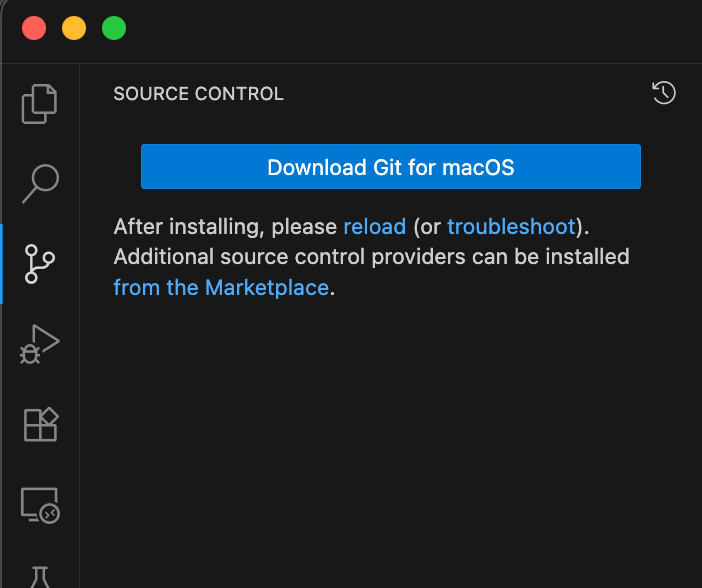
Task: Follow the 'from the Marketplace' link
Action: [221, 288]
